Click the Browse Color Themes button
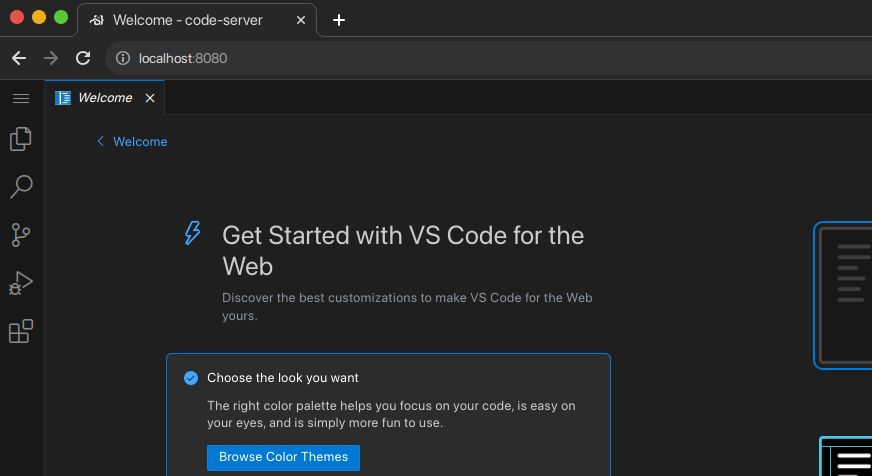The width and height of the screenshot is (872, 476). point(283,457)
